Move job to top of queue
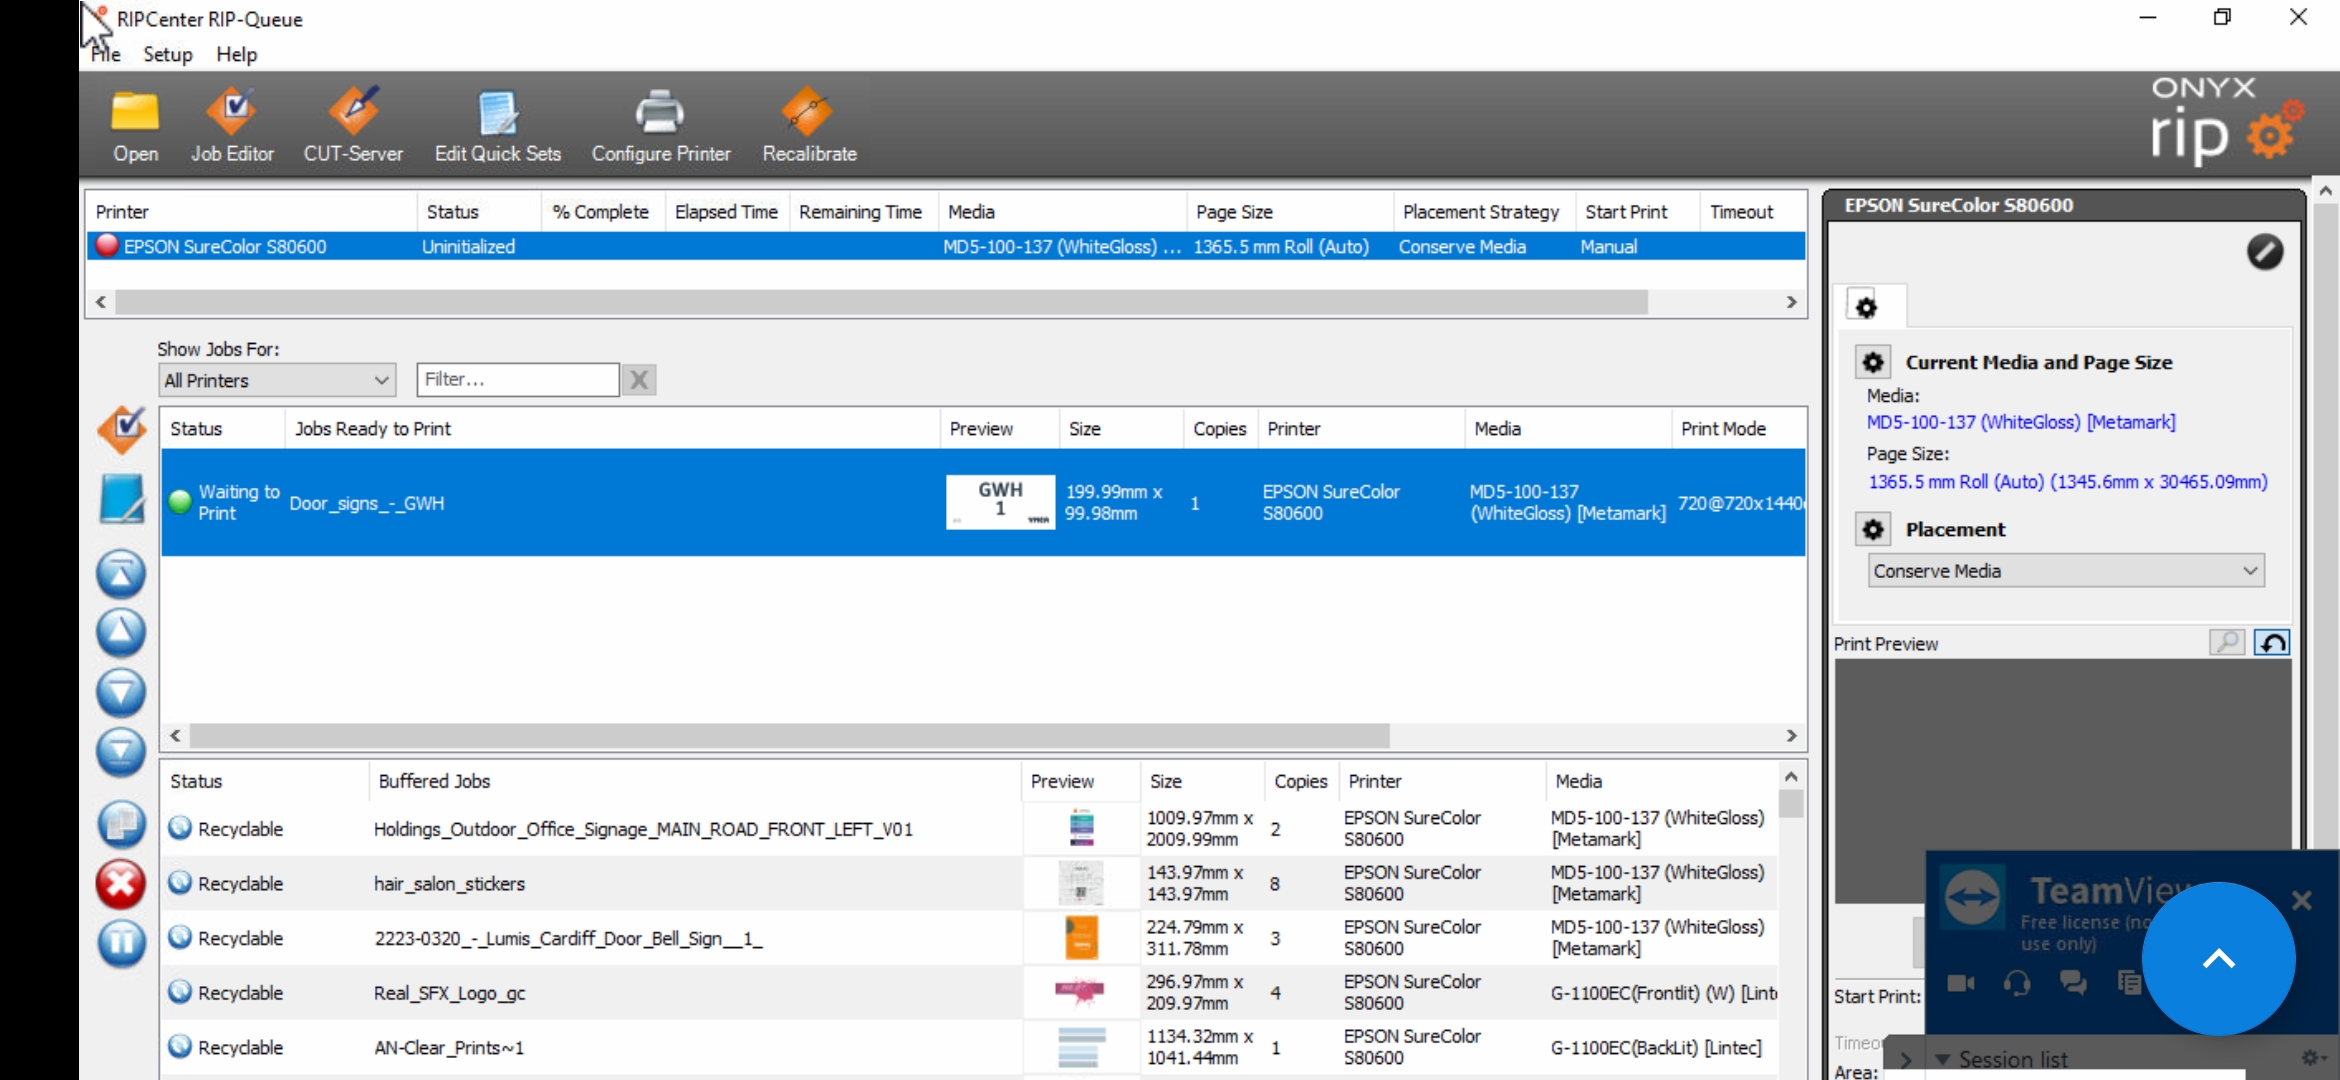This screenshot has height=1080, width=2340. (121, 574)
